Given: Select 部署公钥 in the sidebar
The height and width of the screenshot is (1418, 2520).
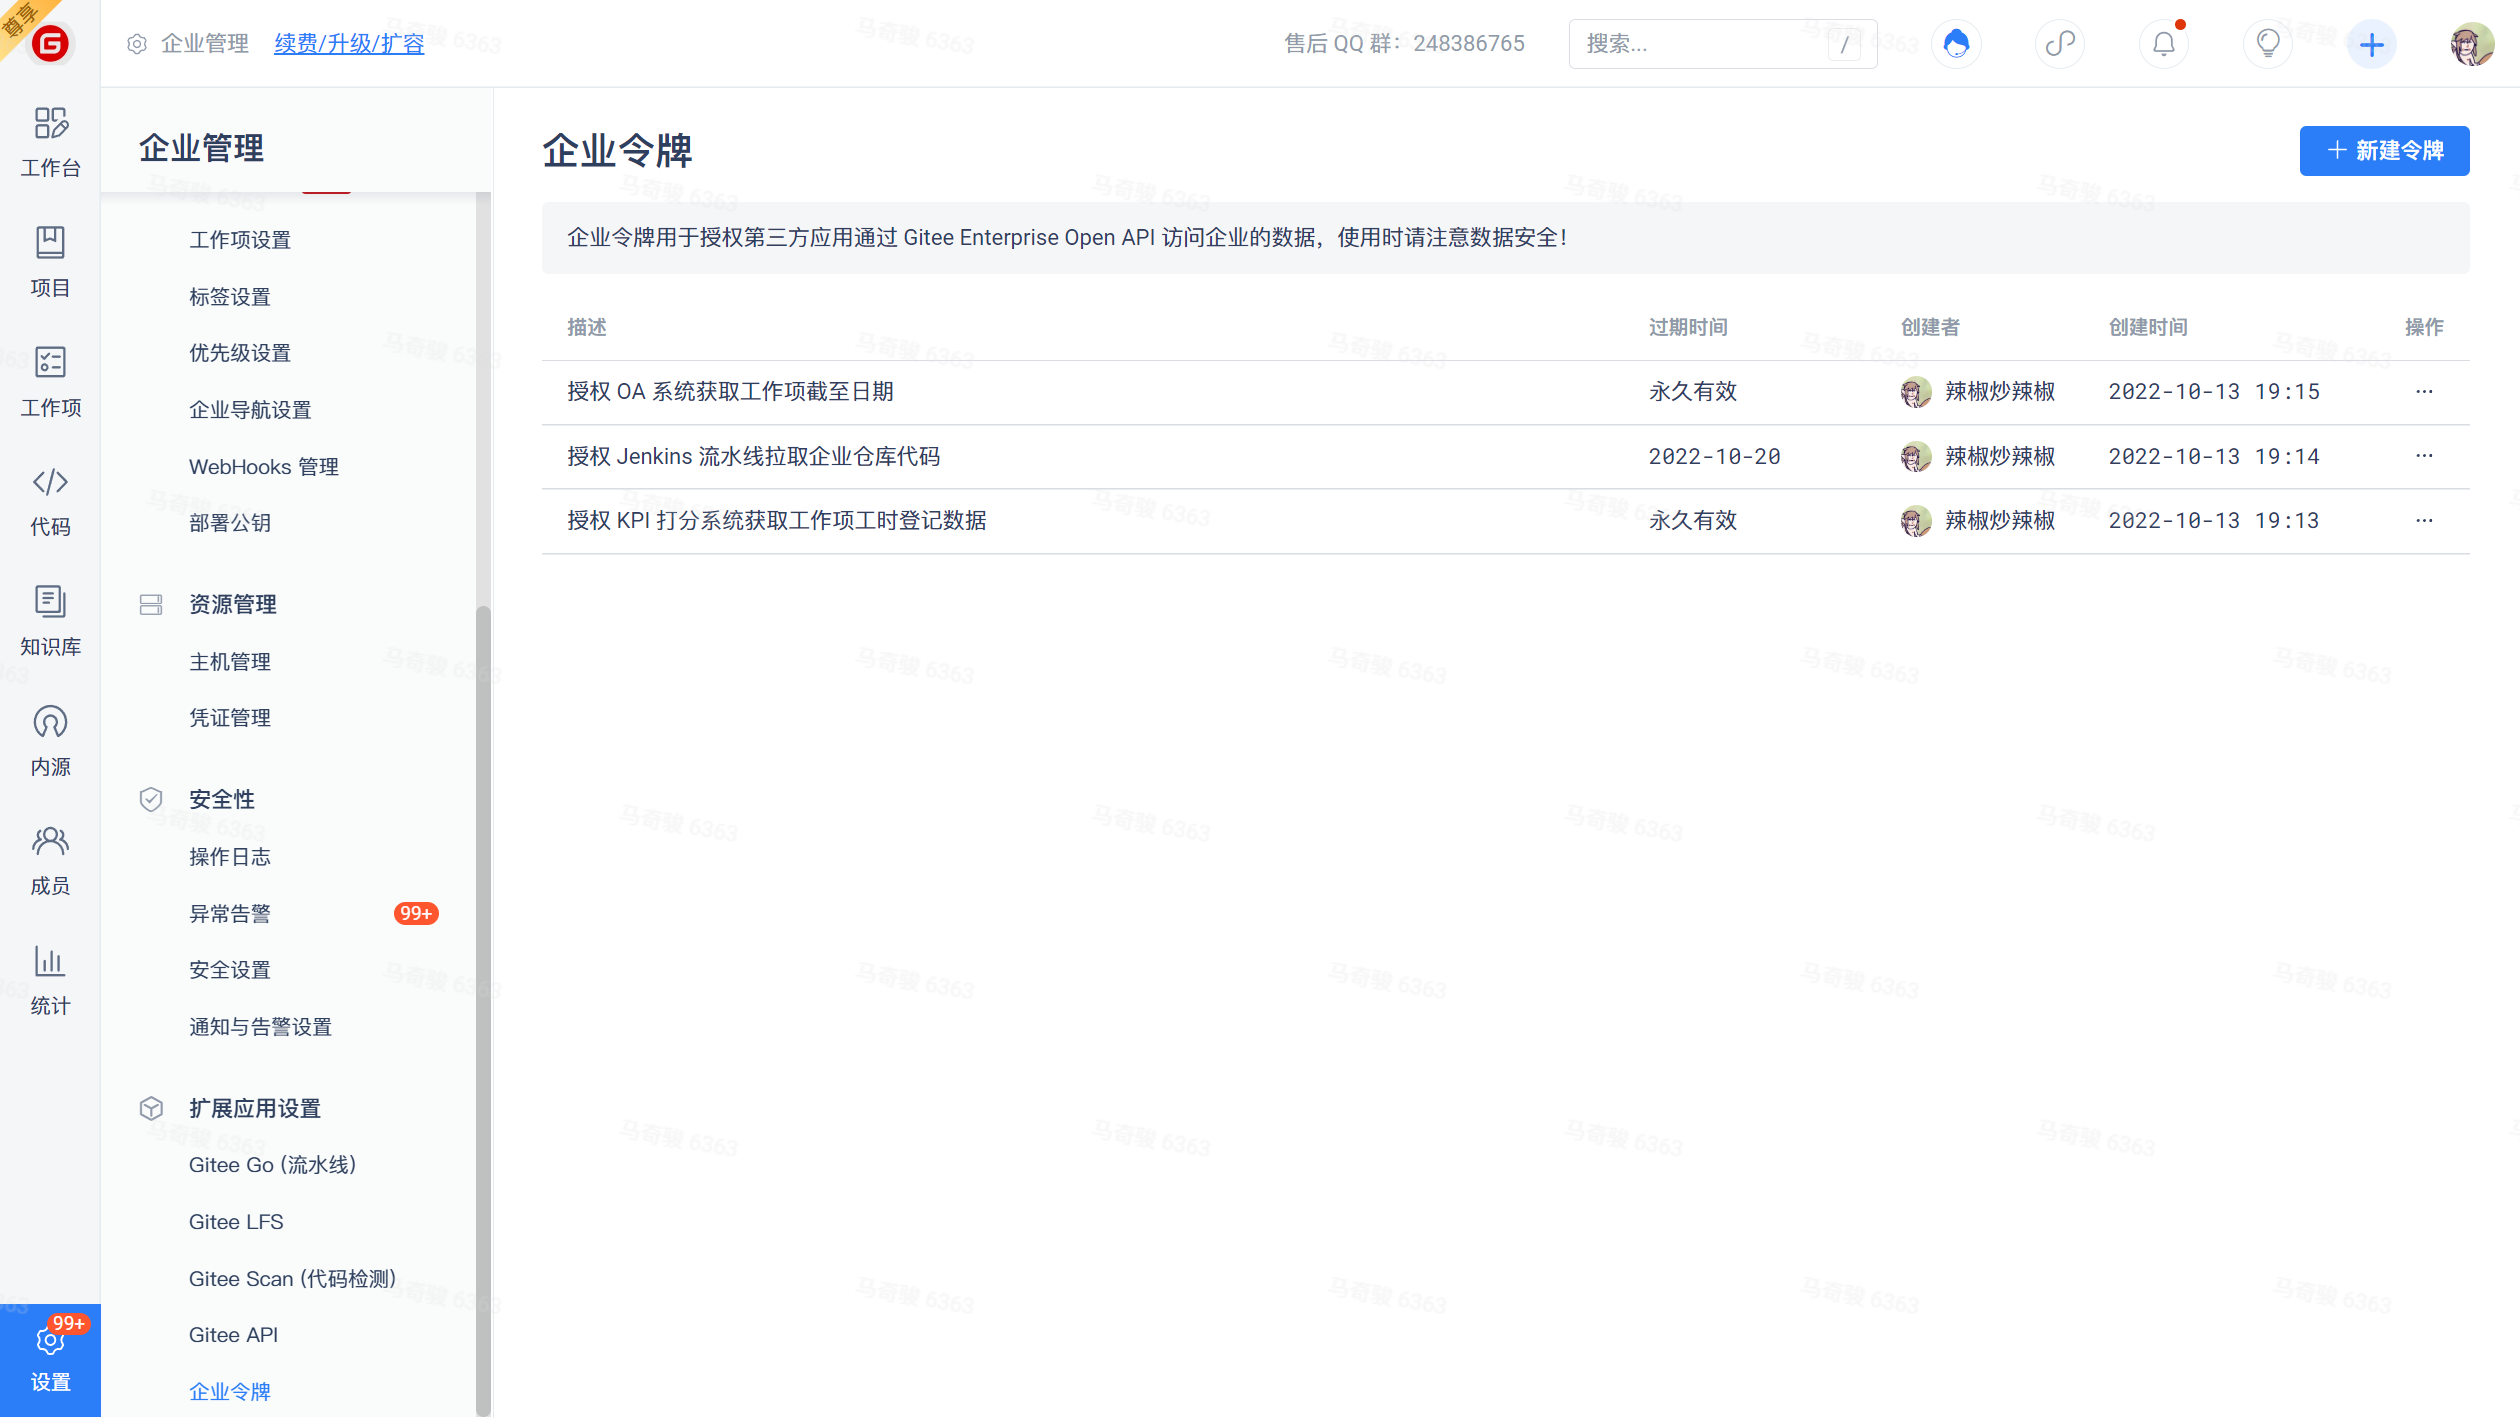Looking at the screenshot, I should pyautogui.click(x=230, y=523).
